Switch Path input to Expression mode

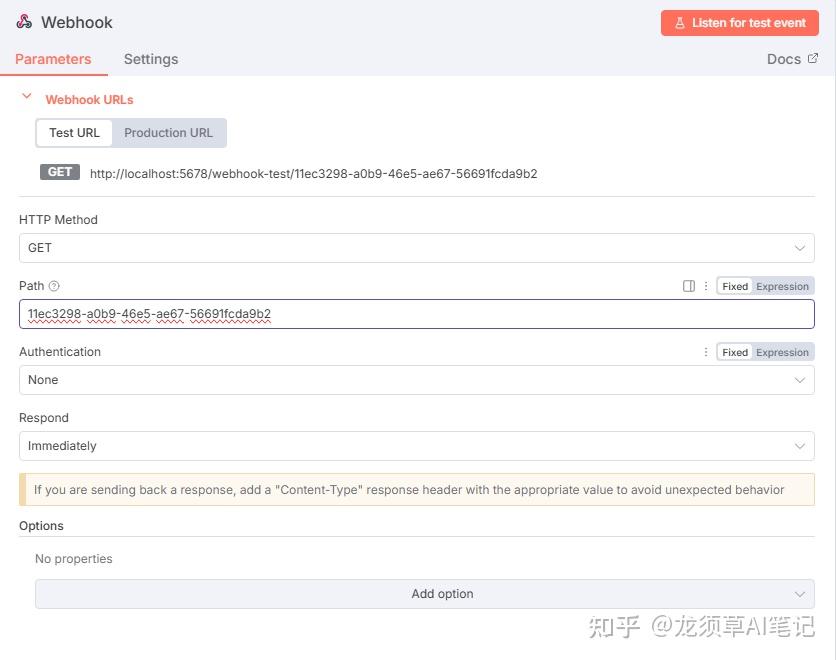click(781, 286)
